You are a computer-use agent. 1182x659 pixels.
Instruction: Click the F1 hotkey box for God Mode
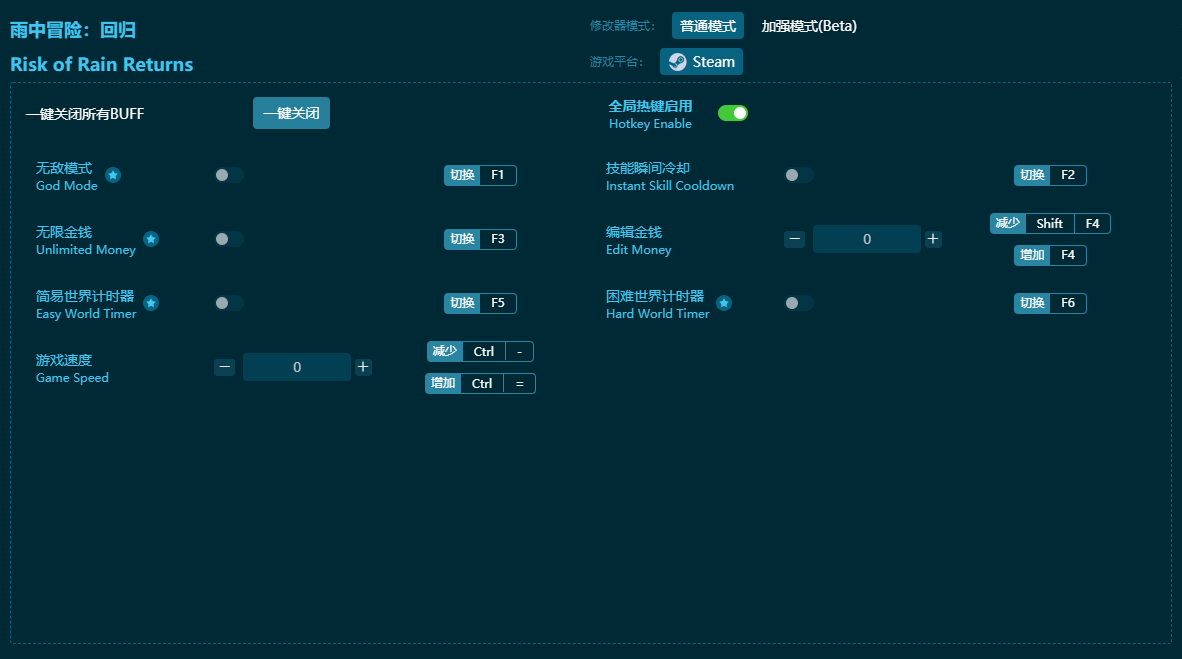pyautogui.click(x=497, y=176)
